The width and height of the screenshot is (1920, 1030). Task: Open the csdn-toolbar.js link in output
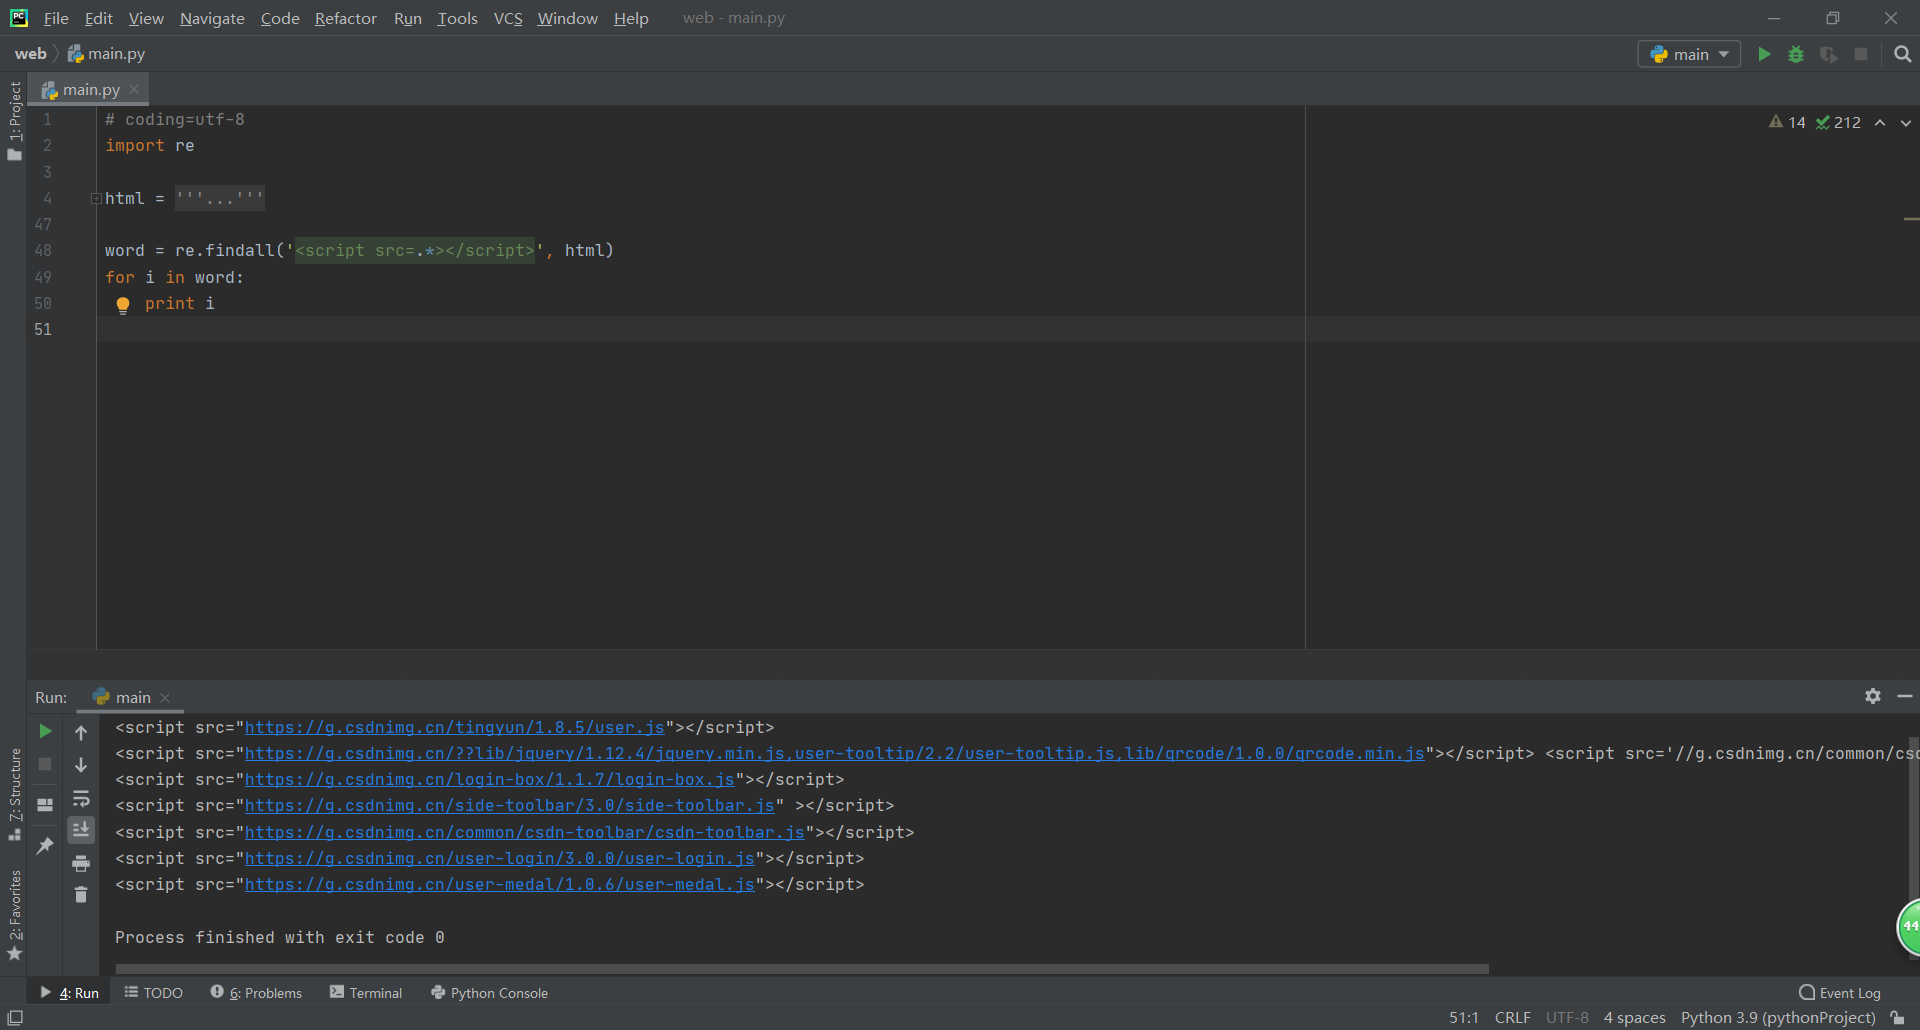pos(525,833)
